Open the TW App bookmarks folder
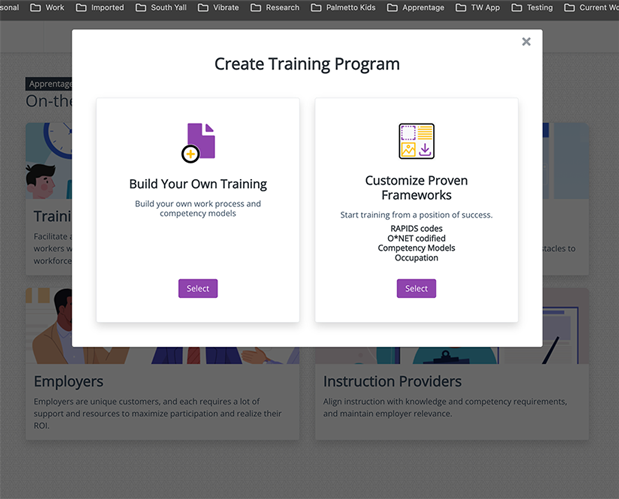This screenshot has width=619, height=499. click(477, 7)
